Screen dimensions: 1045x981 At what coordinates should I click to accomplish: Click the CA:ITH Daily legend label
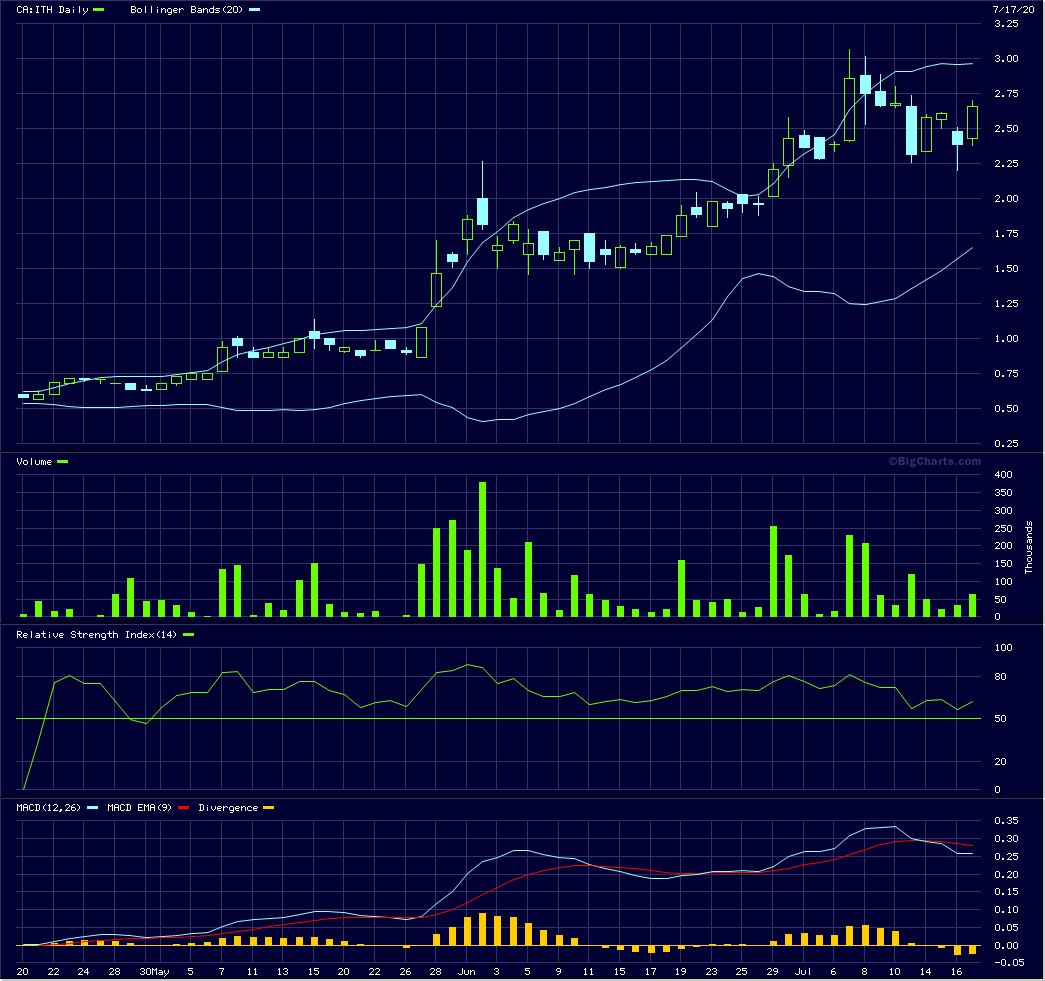[52, 10]
